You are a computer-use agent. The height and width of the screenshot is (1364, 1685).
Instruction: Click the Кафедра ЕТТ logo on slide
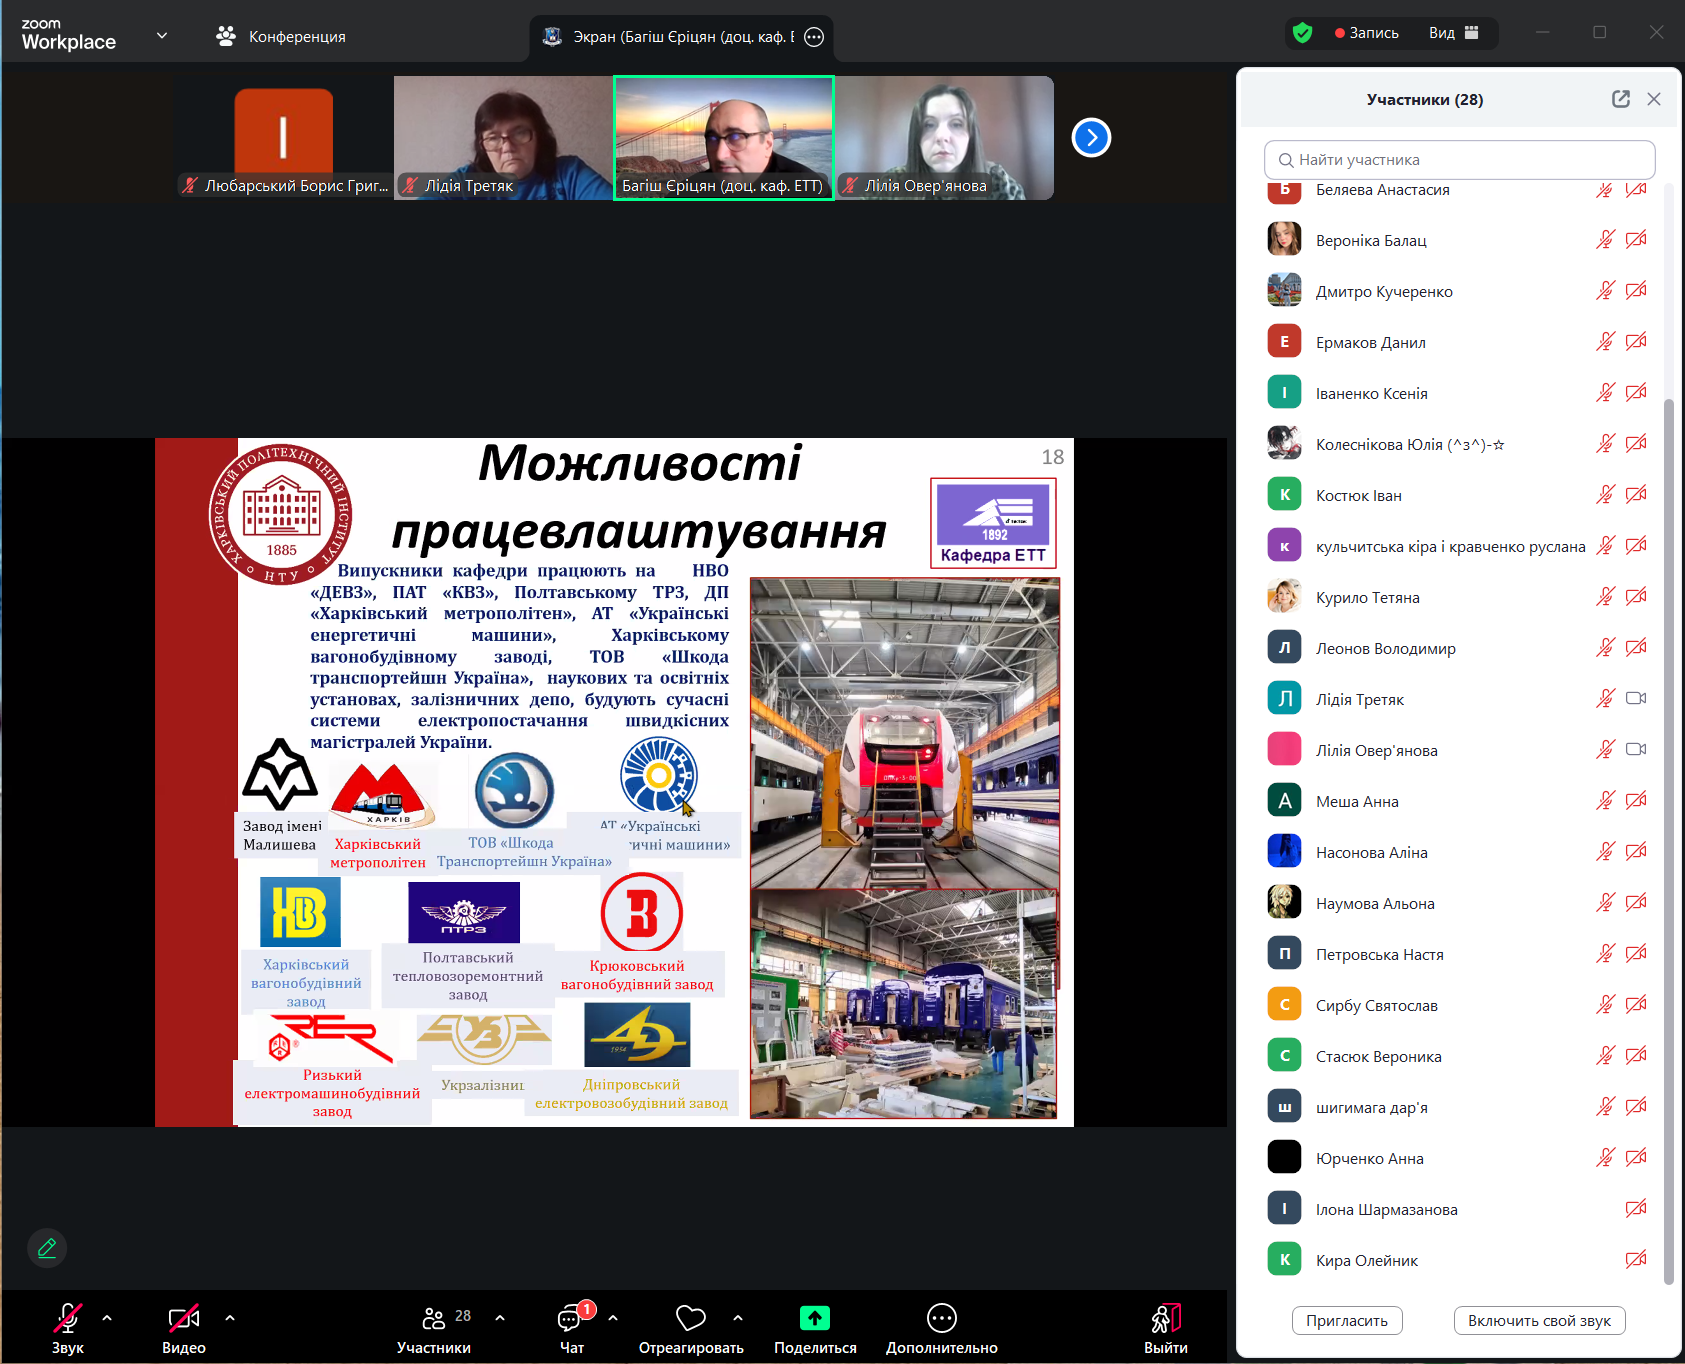(993, 523)
